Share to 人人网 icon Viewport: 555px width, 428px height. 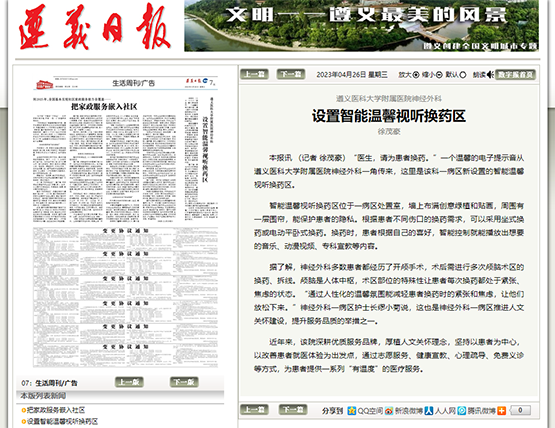click(x=429, y=411)
